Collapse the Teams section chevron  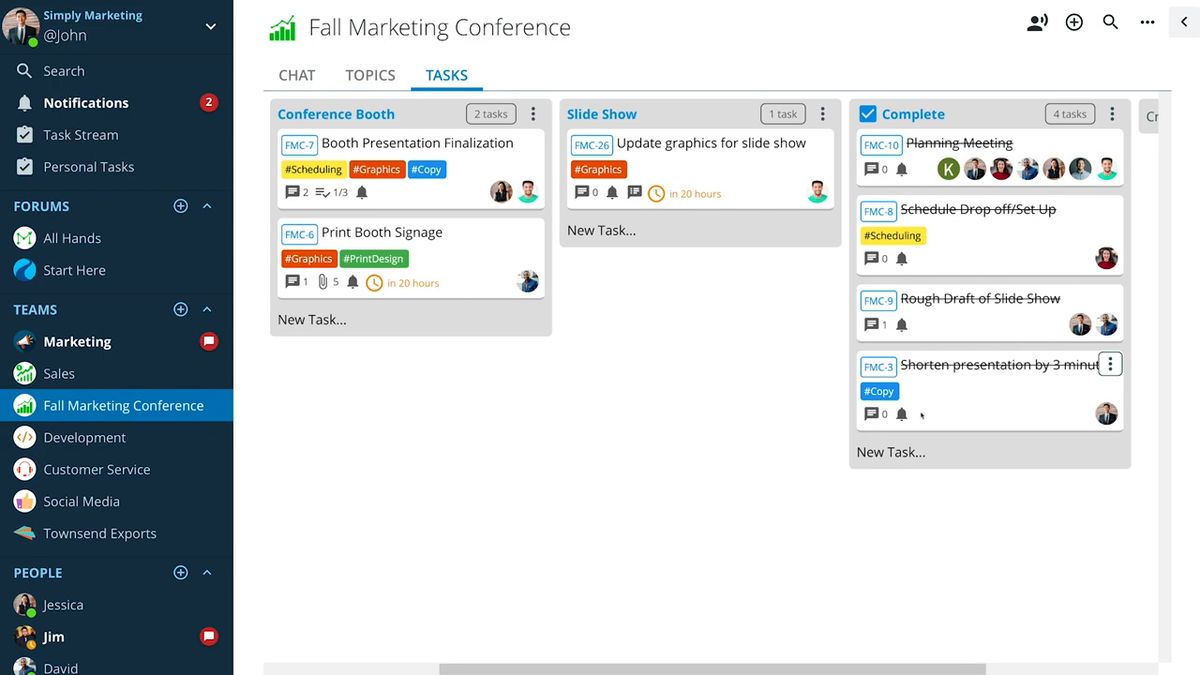[x=207, y=310]
